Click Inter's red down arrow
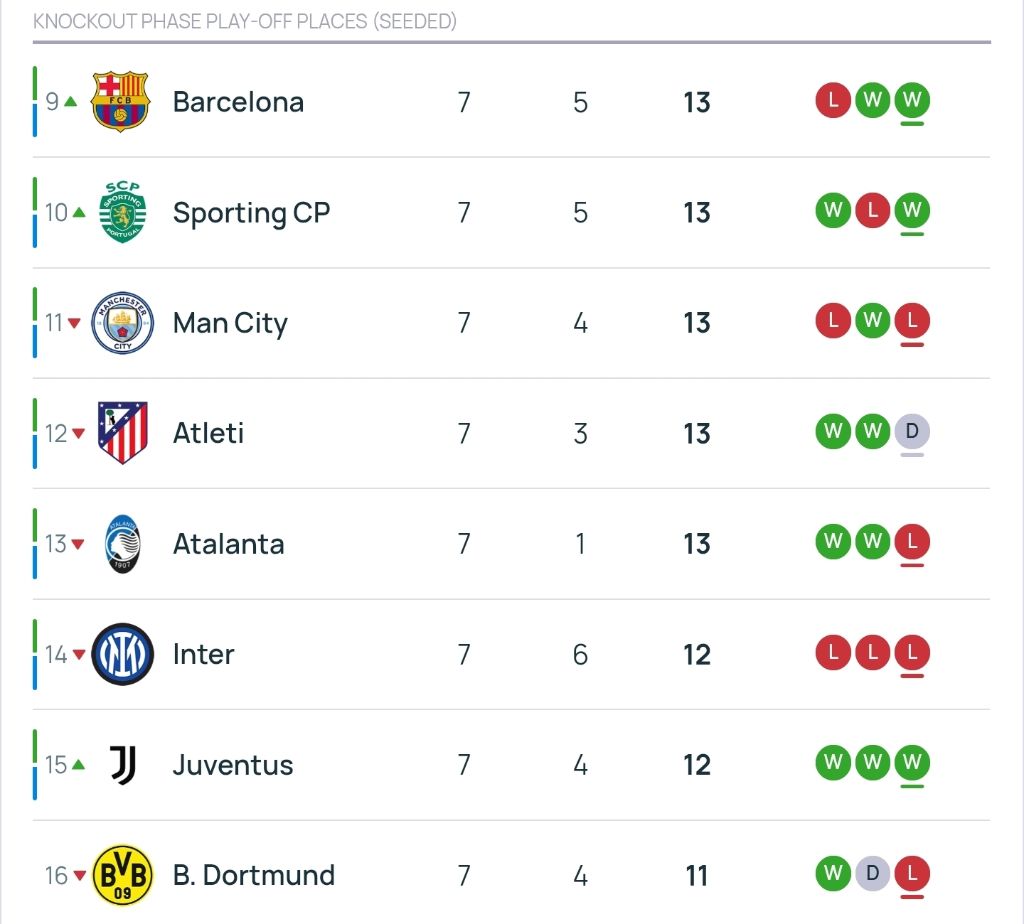The image size is (1024, 924). (x=79, y=655)
